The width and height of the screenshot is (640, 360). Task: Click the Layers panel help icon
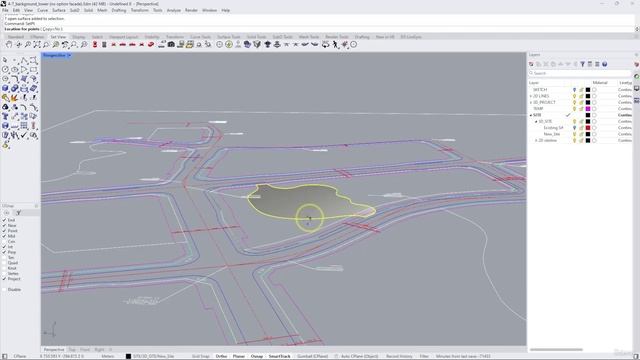tap(604, 64)
